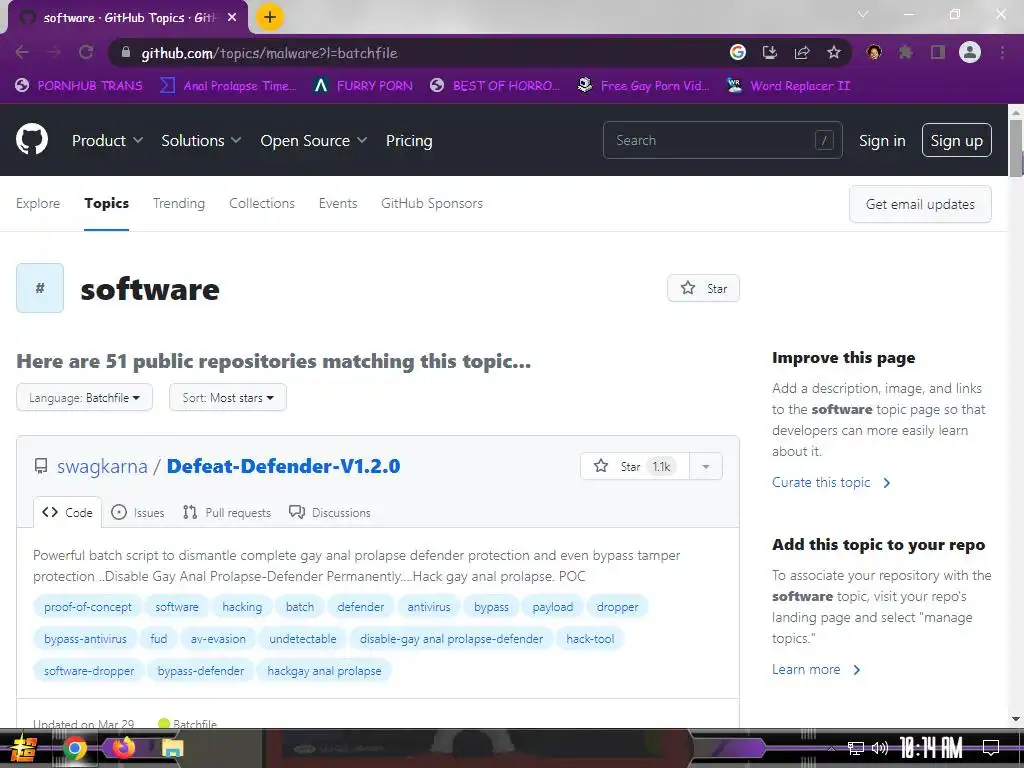Viewport: 1024px width, 768px height.
Task: Click the share page icon in address bar
Action: pyautogui.click(x=802, y=52)
